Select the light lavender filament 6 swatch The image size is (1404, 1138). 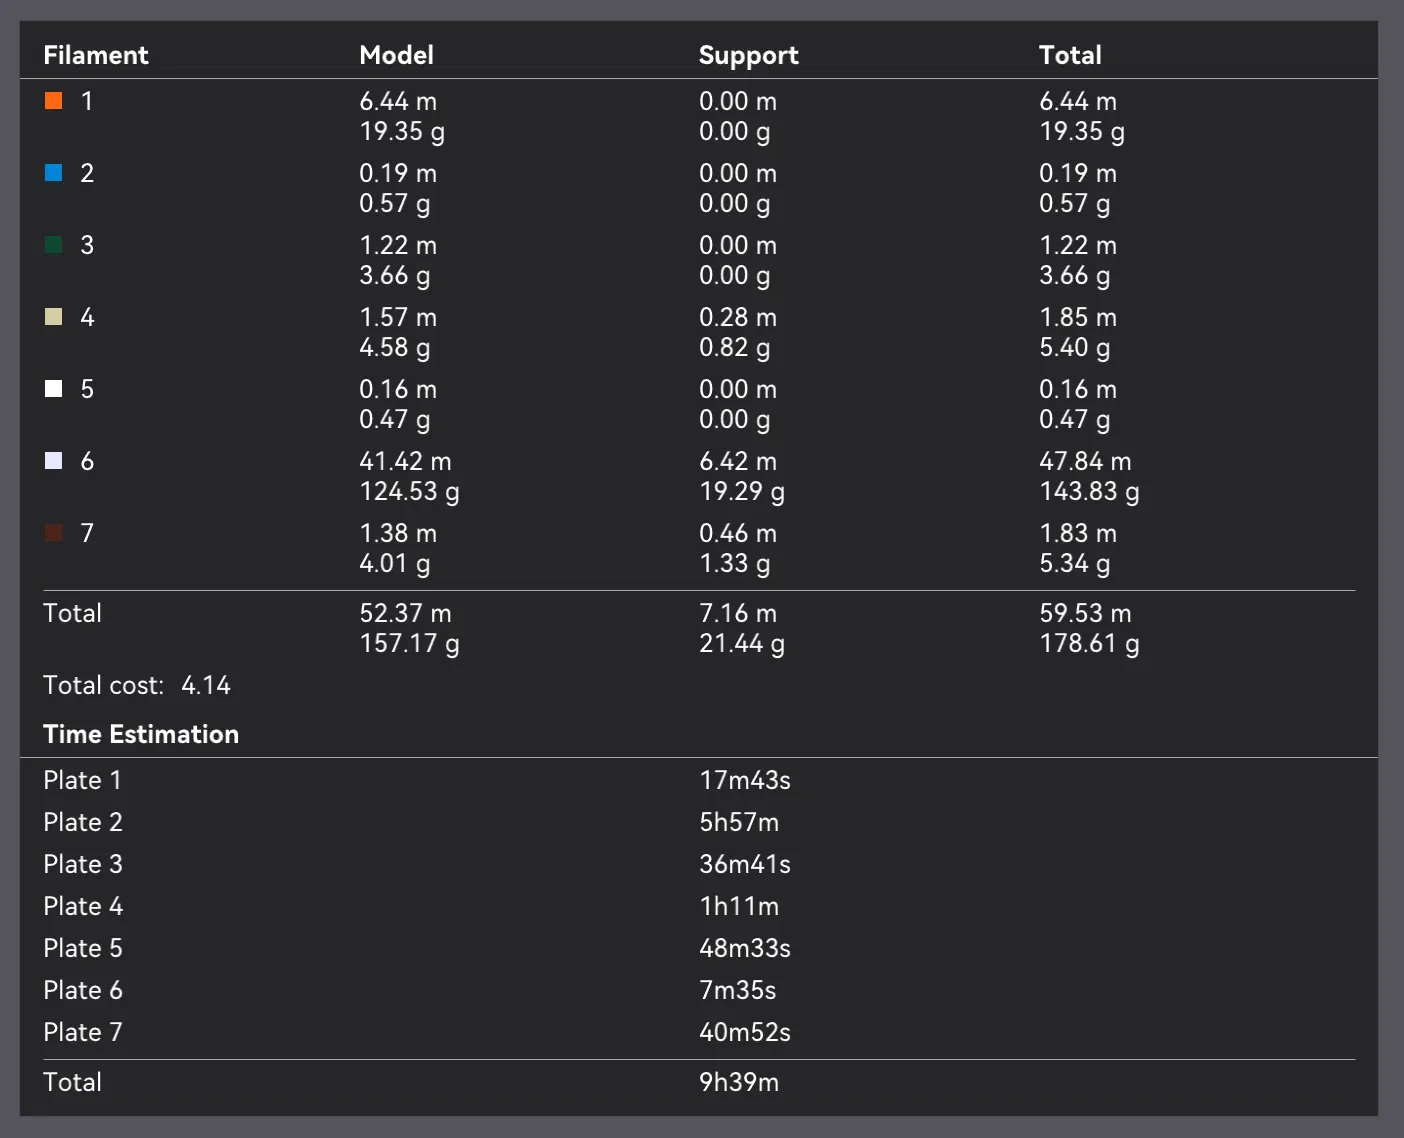54,461
